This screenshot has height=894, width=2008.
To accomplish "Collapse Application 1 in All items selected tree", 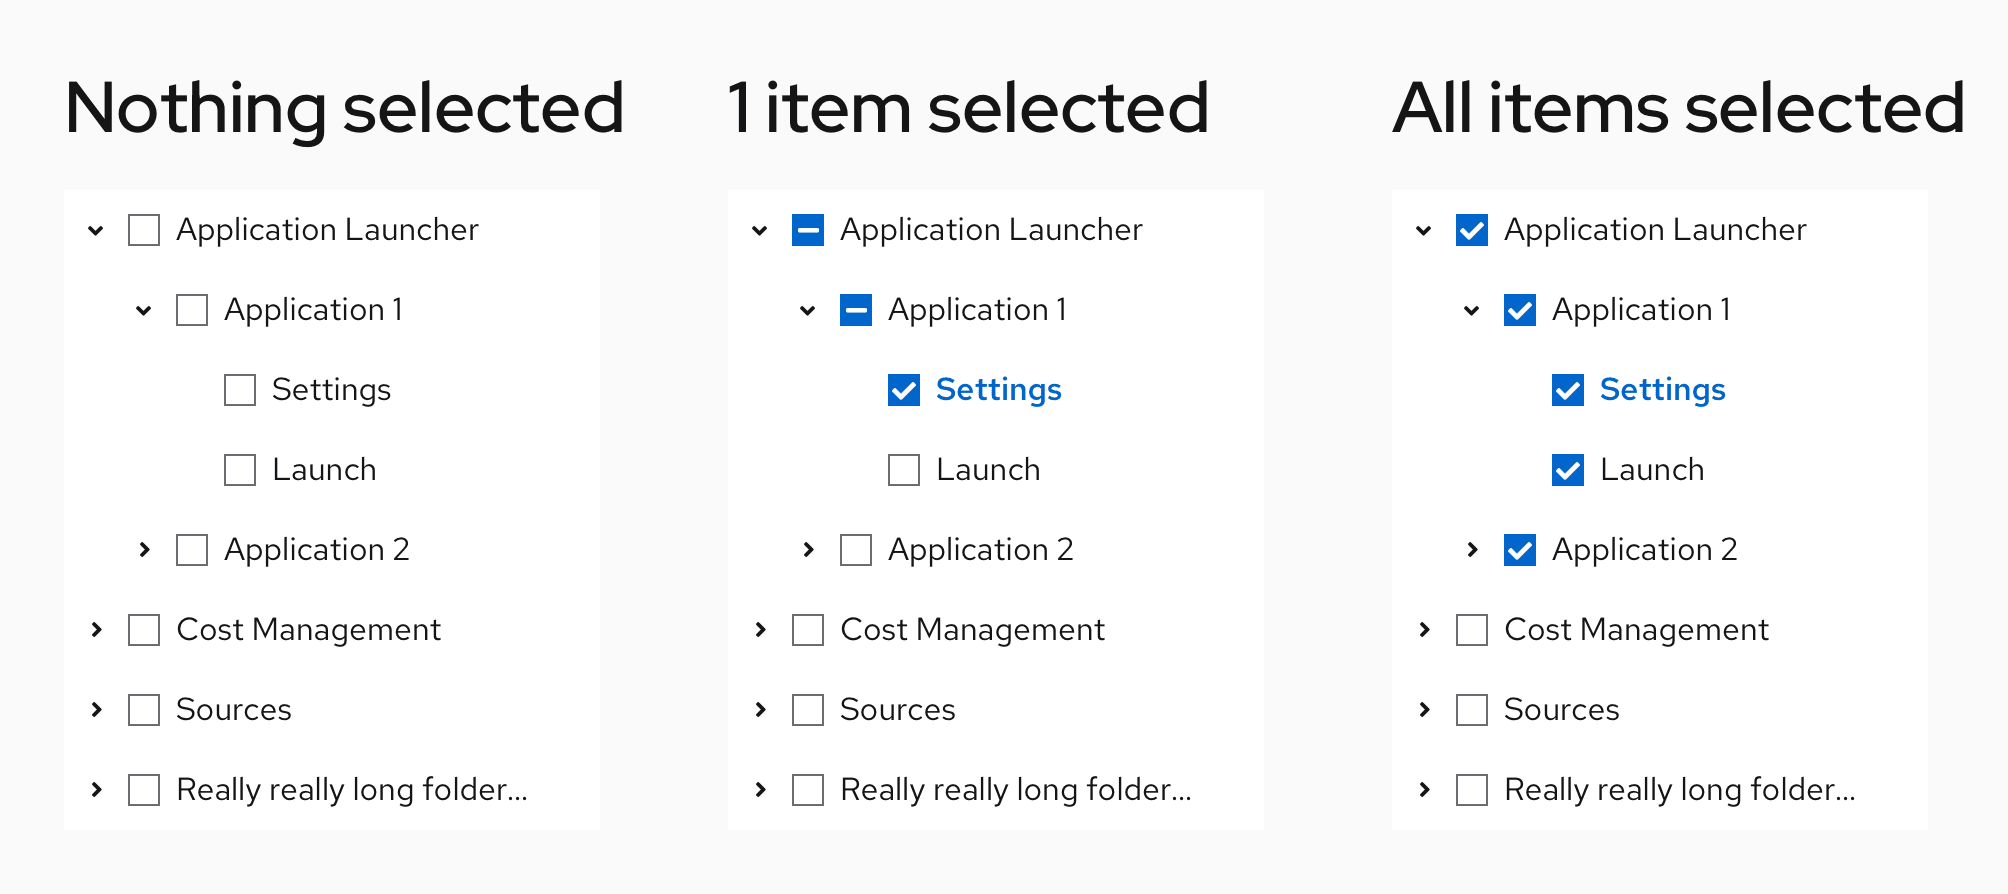I will 1472,310.
